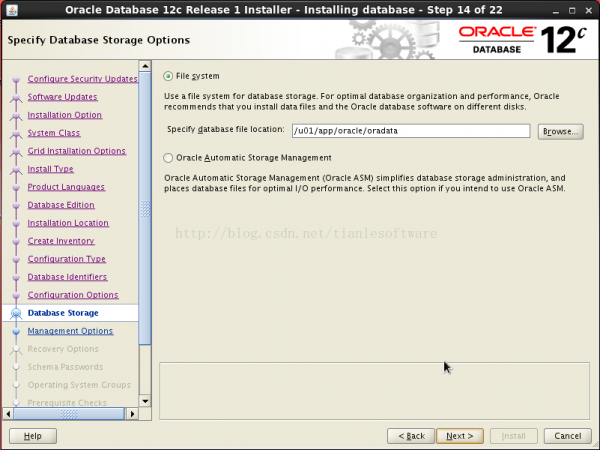Screen dimensions: 600x450
Task: Click the Management Options step bullet icon
Action: pyautogui.click(x=16, y=331)
